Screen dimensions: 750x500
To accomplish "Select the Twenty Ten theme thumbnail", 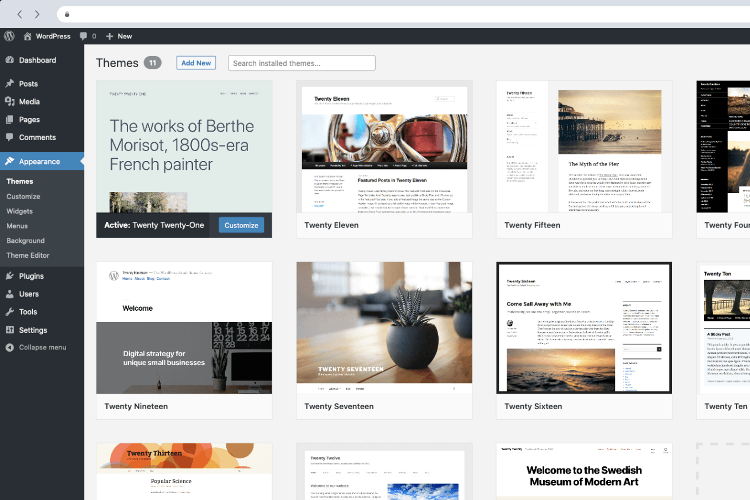I will coord(723,328).
